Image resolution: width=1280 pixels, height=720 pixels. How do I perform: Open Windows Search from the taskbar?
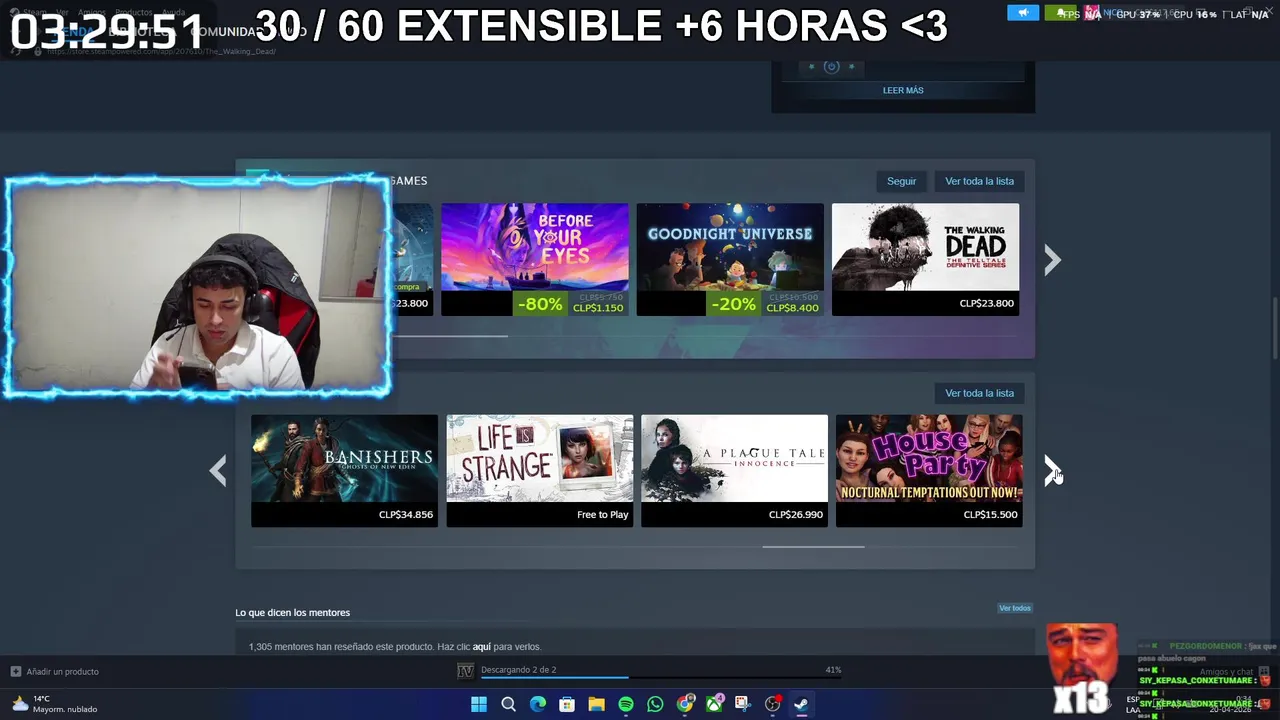point(508,704)
